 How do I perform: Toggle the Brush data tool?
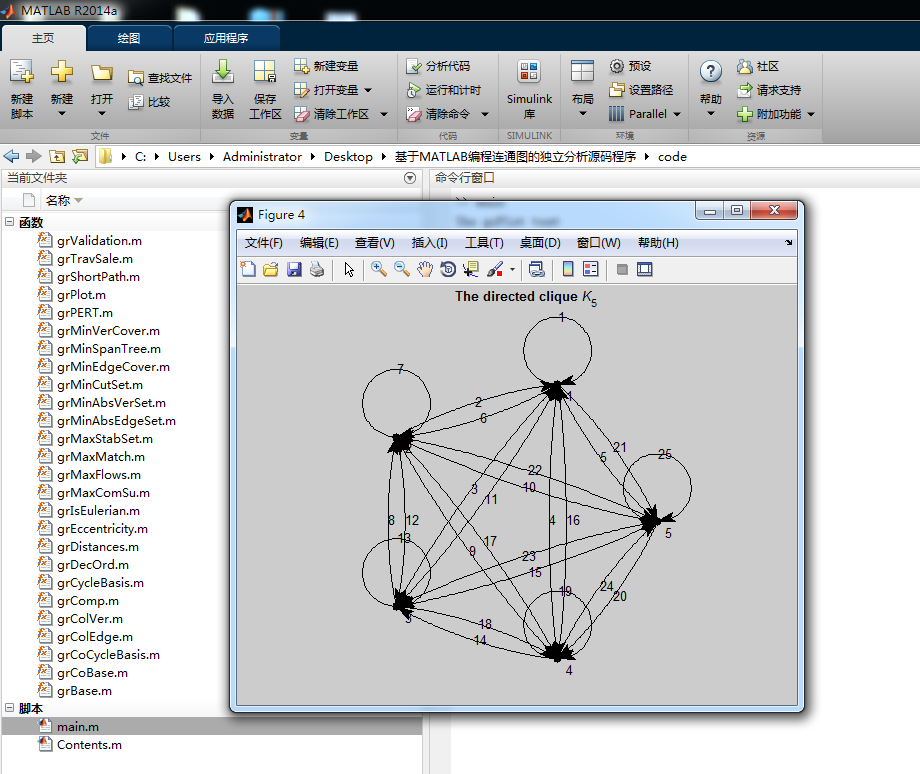[x=495, y=269]
